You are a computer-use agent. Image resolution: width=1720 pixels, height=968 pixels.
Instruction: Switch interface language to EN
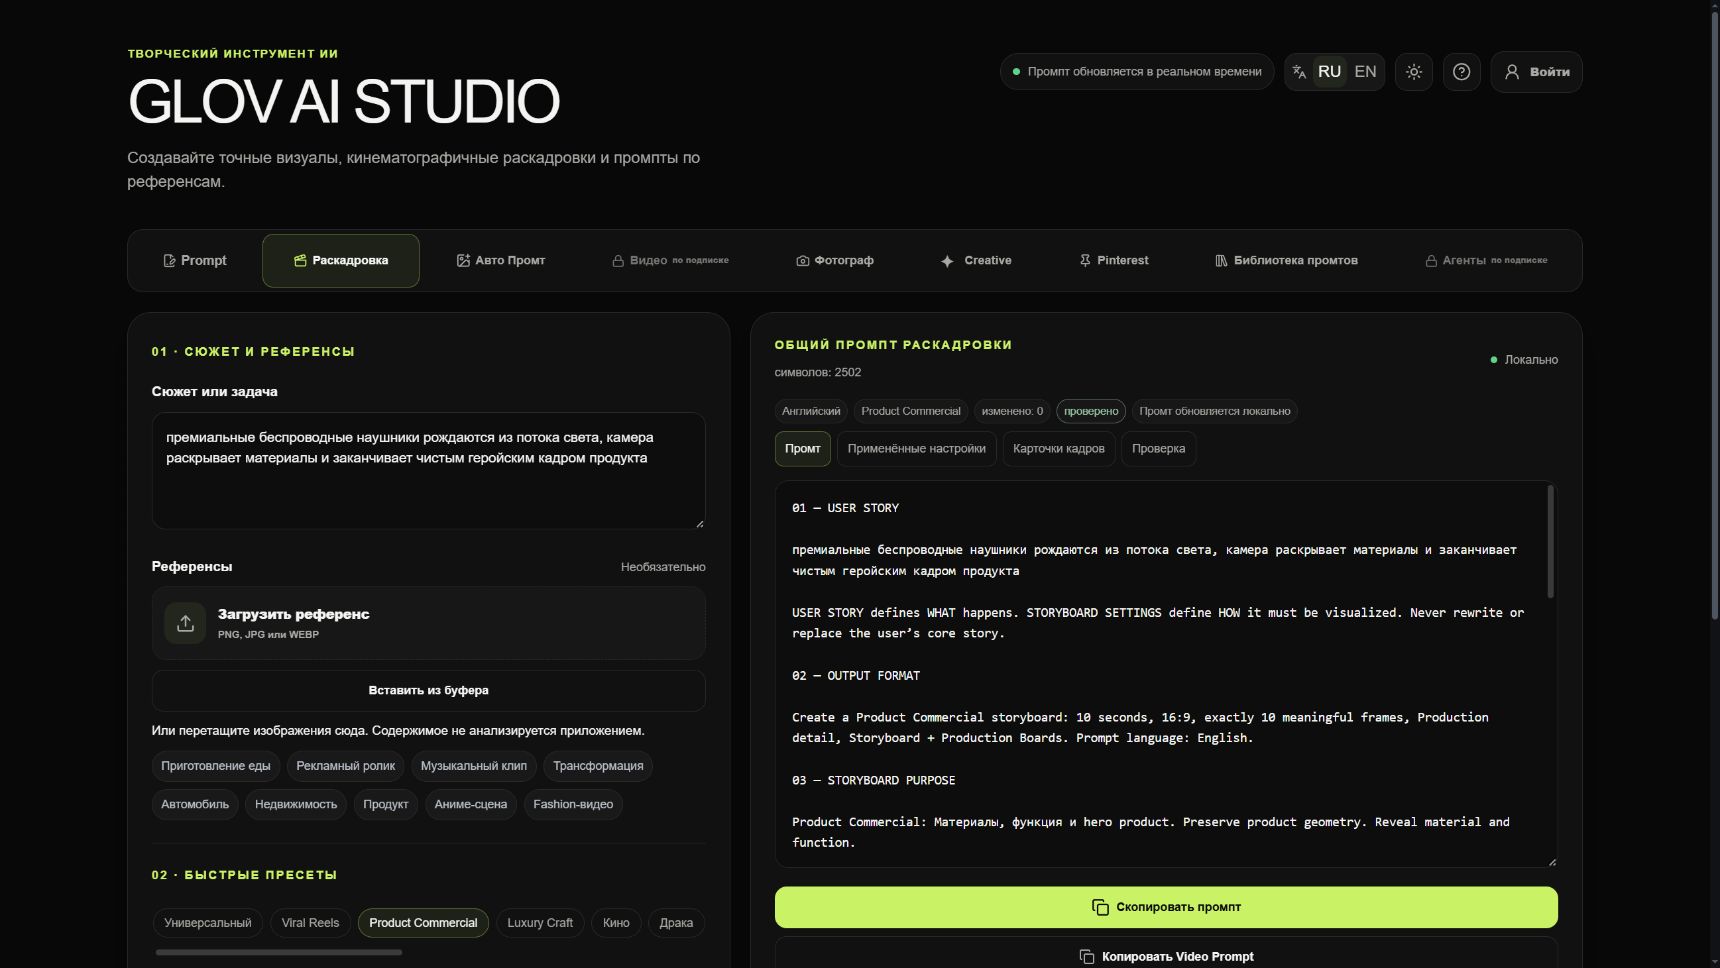[1365, 72]
